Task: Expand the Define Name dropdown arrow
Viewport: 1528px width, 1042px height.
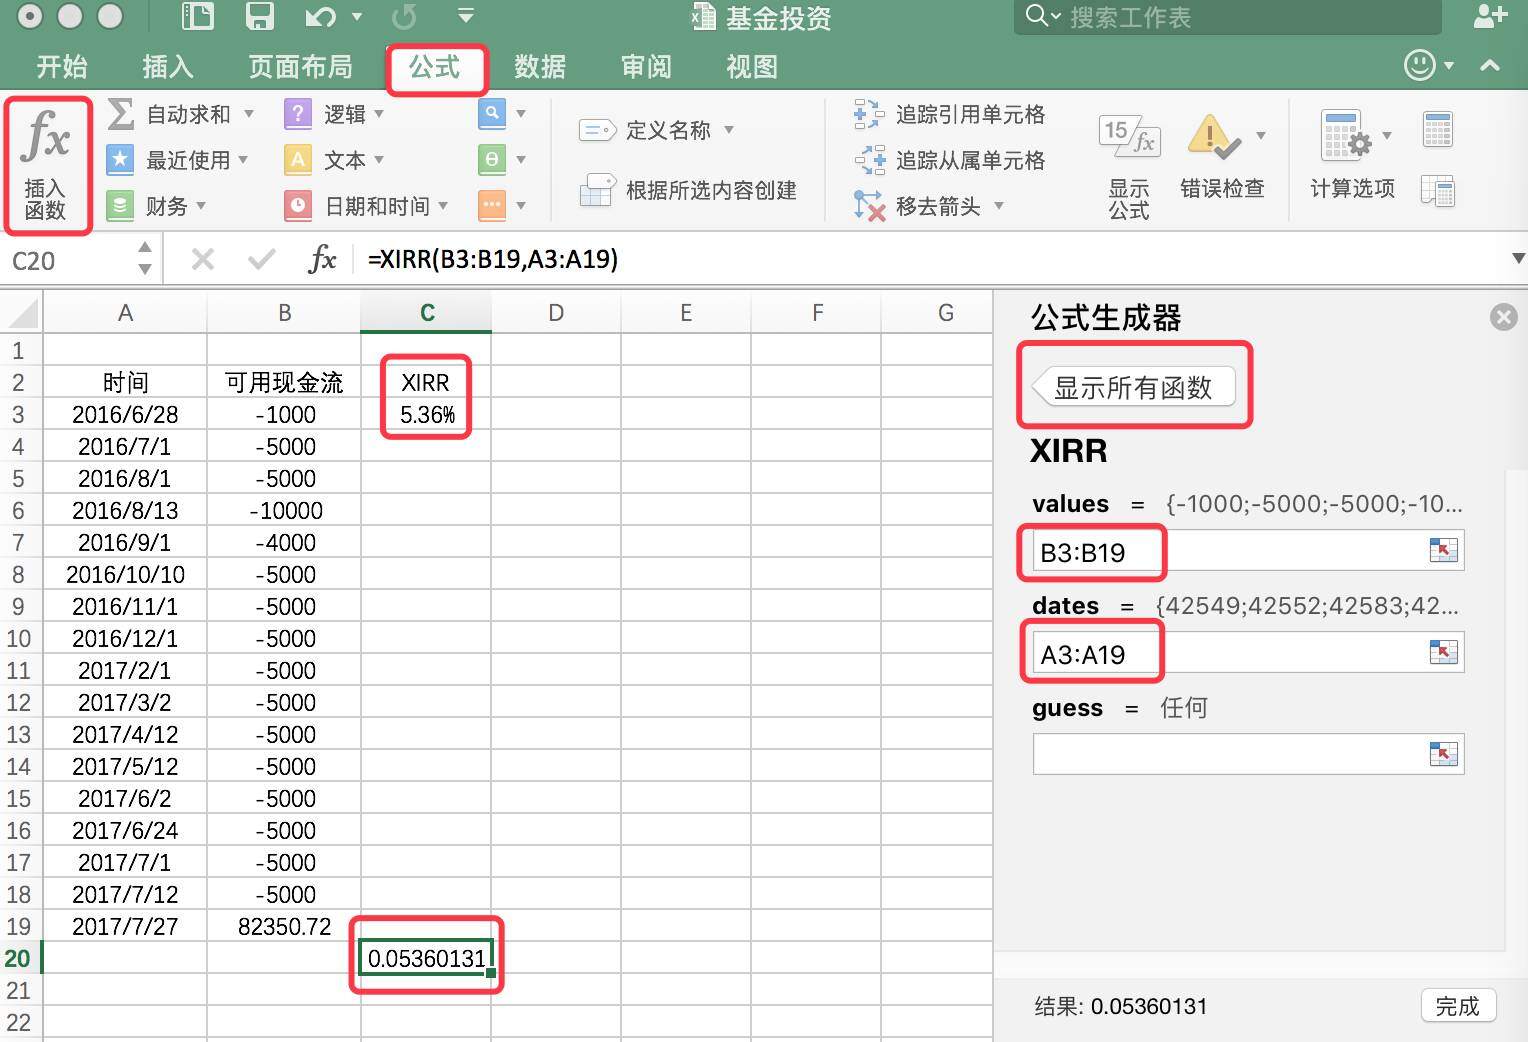Action: 729,130
